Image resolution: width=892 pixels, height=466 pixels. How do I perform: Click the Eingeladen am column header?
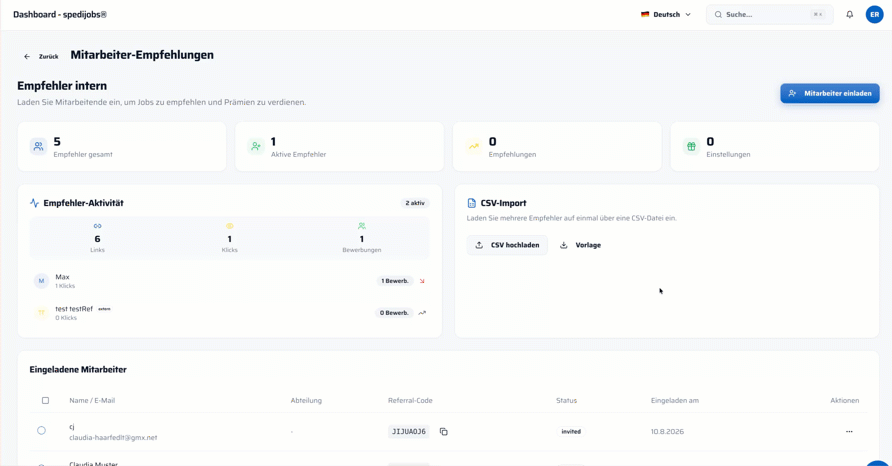click(x=675, y=401)
